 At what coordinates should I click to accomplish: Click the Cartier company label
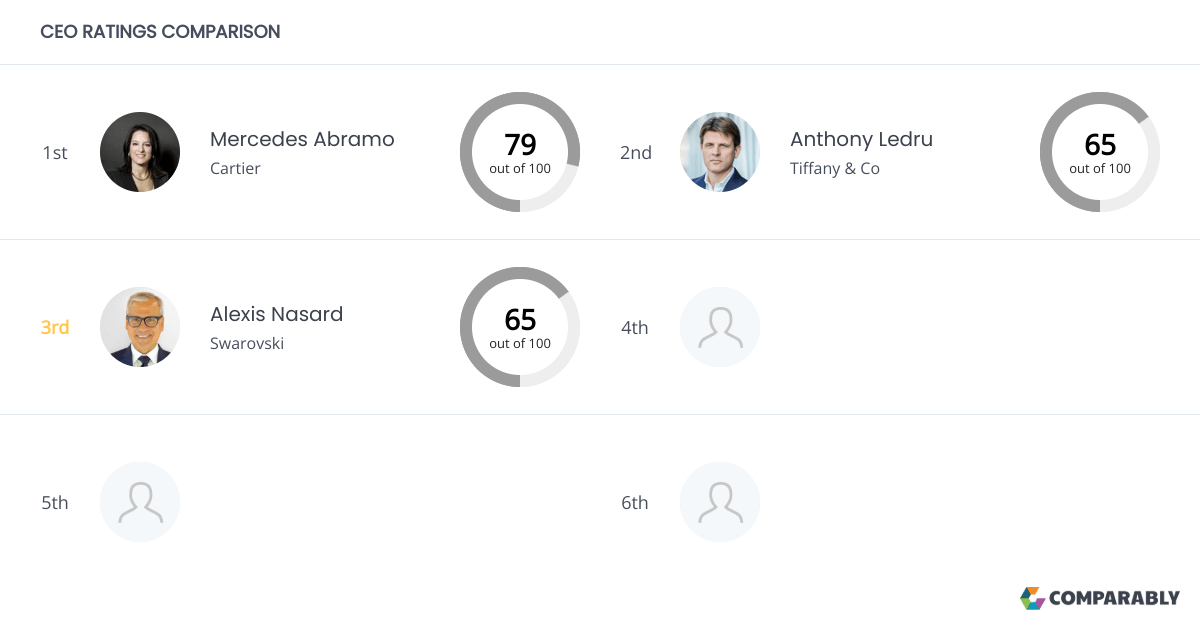[235, 168]
